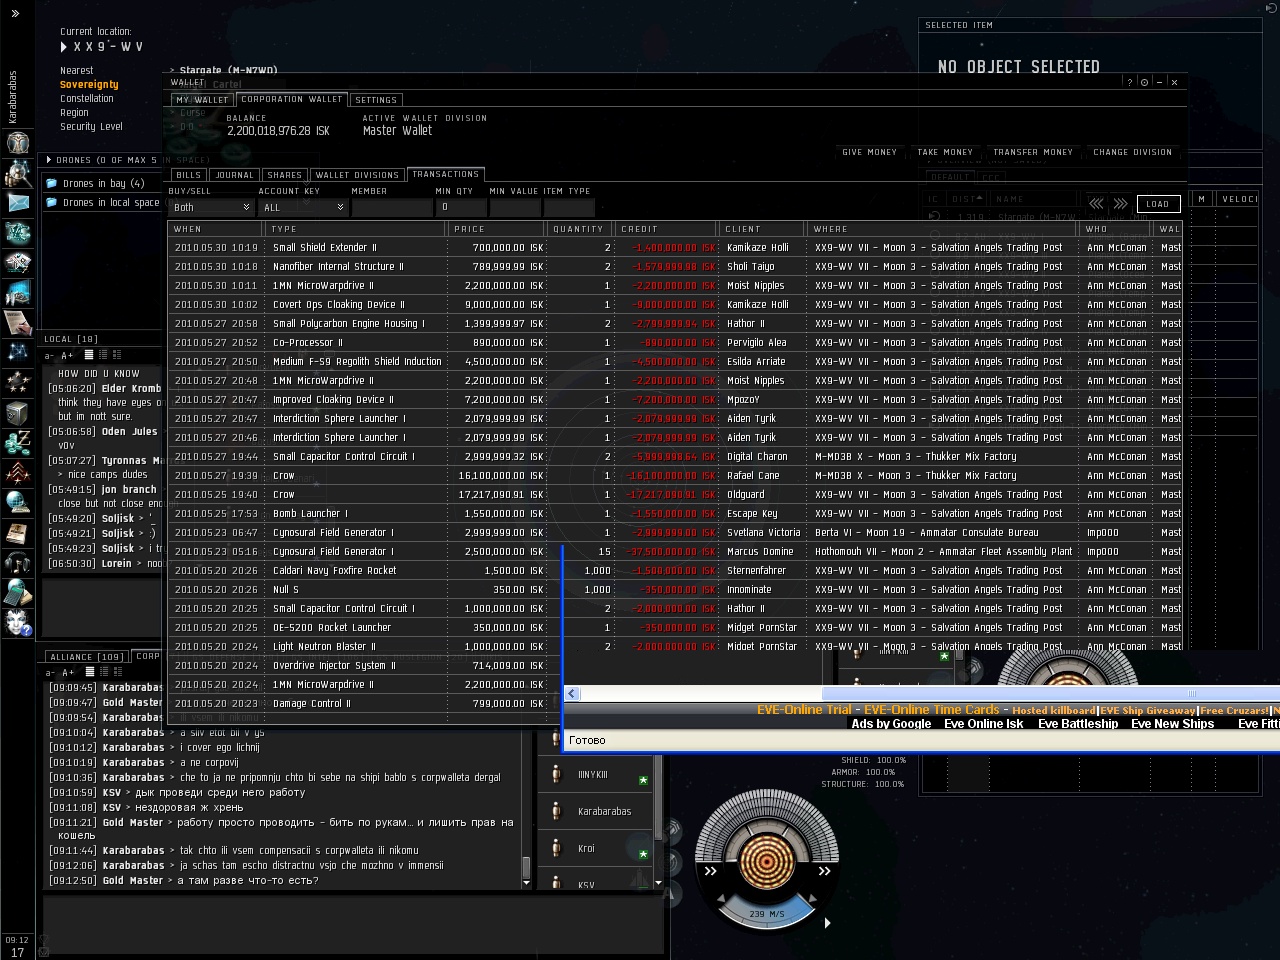Sort transactions by the Price column header
Viewport: 1280px width, 960px height.
pos(496,229)
